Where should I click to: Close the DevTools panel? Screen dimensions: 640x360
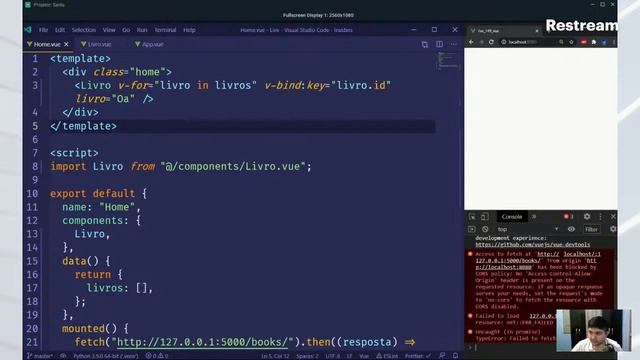(x=613, y=217)
